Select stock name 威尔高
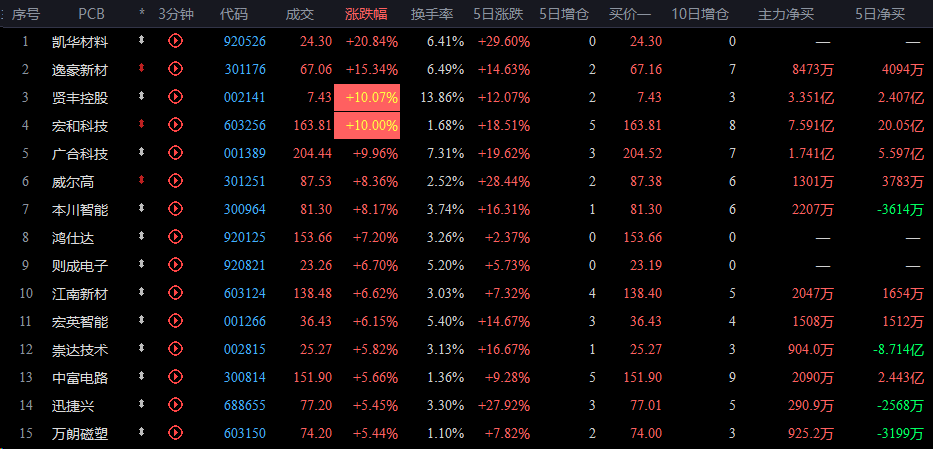Viewport: 933px width, 449px height. pos(73,182)
